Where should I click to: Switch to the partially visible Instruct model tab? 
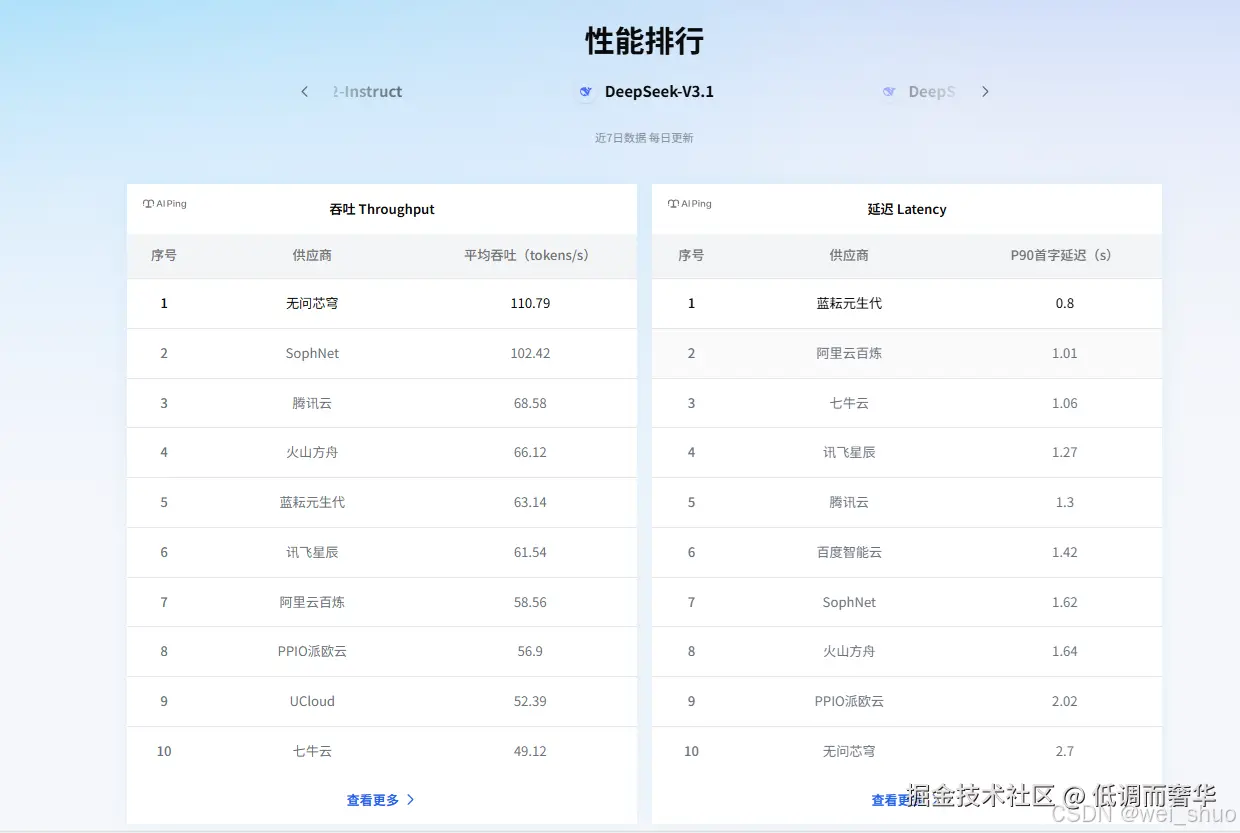(368, 91)
